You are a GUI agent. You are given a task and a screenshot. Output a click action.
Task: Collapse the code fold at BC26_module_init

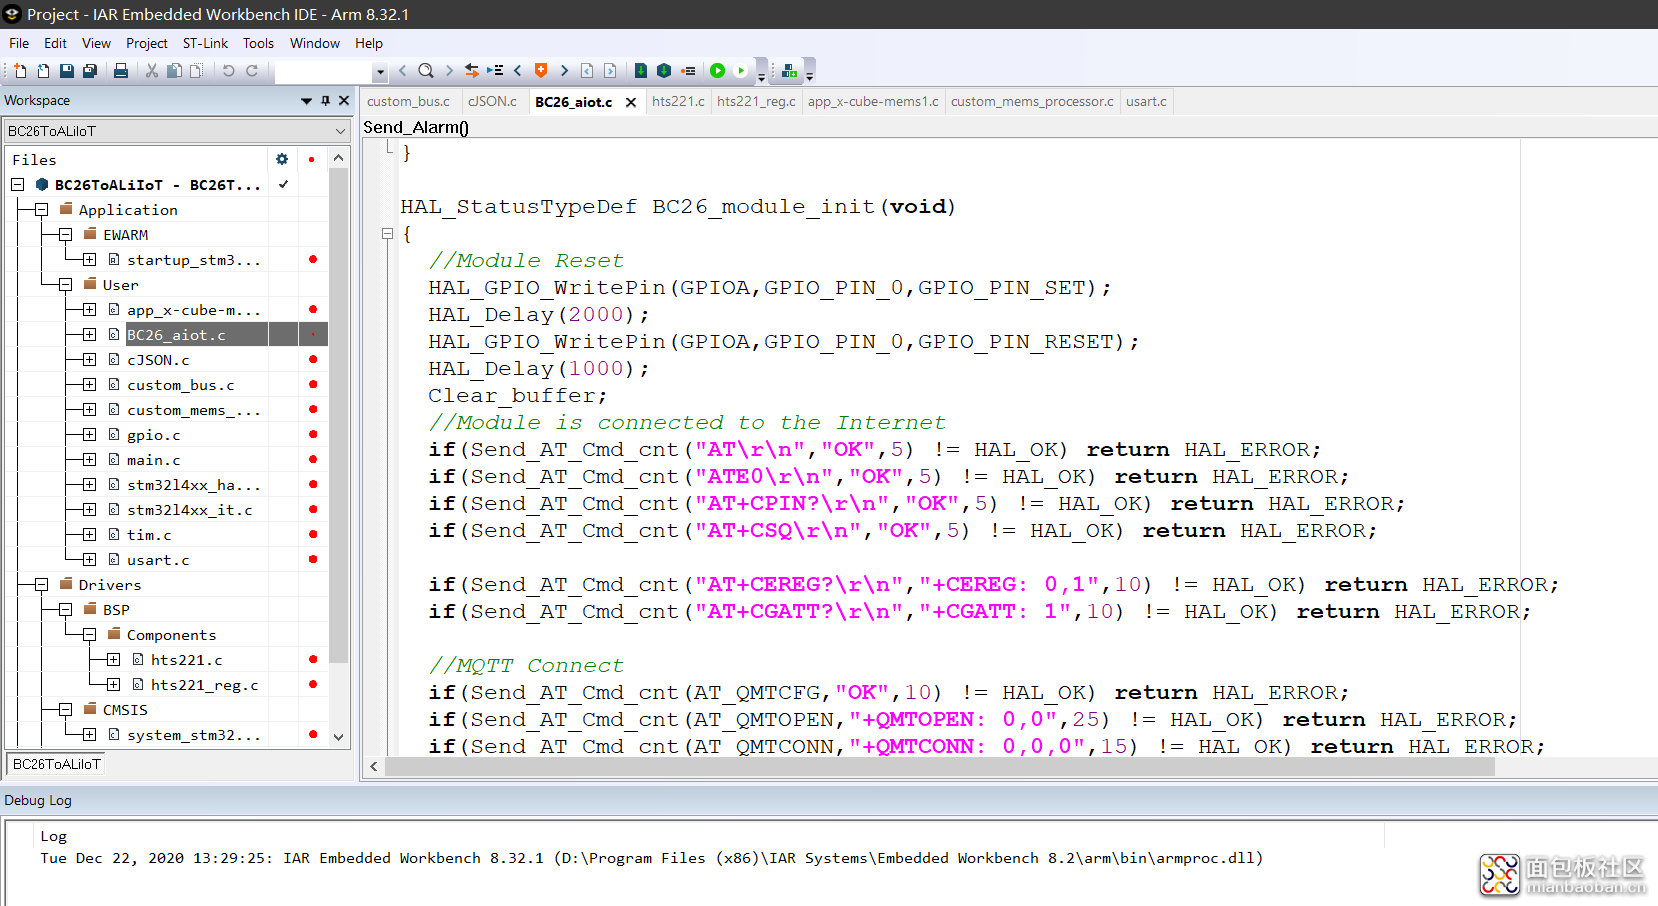coord(388,234)
